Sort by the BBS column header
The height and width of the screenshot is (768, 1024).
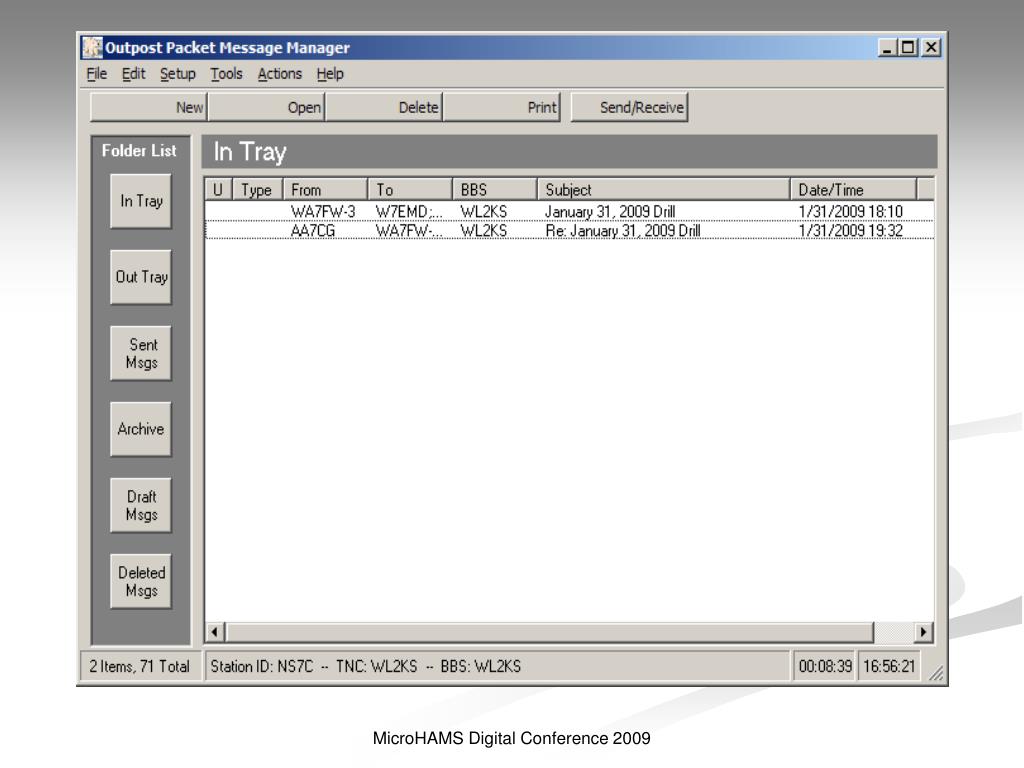[x=495, y=189]
